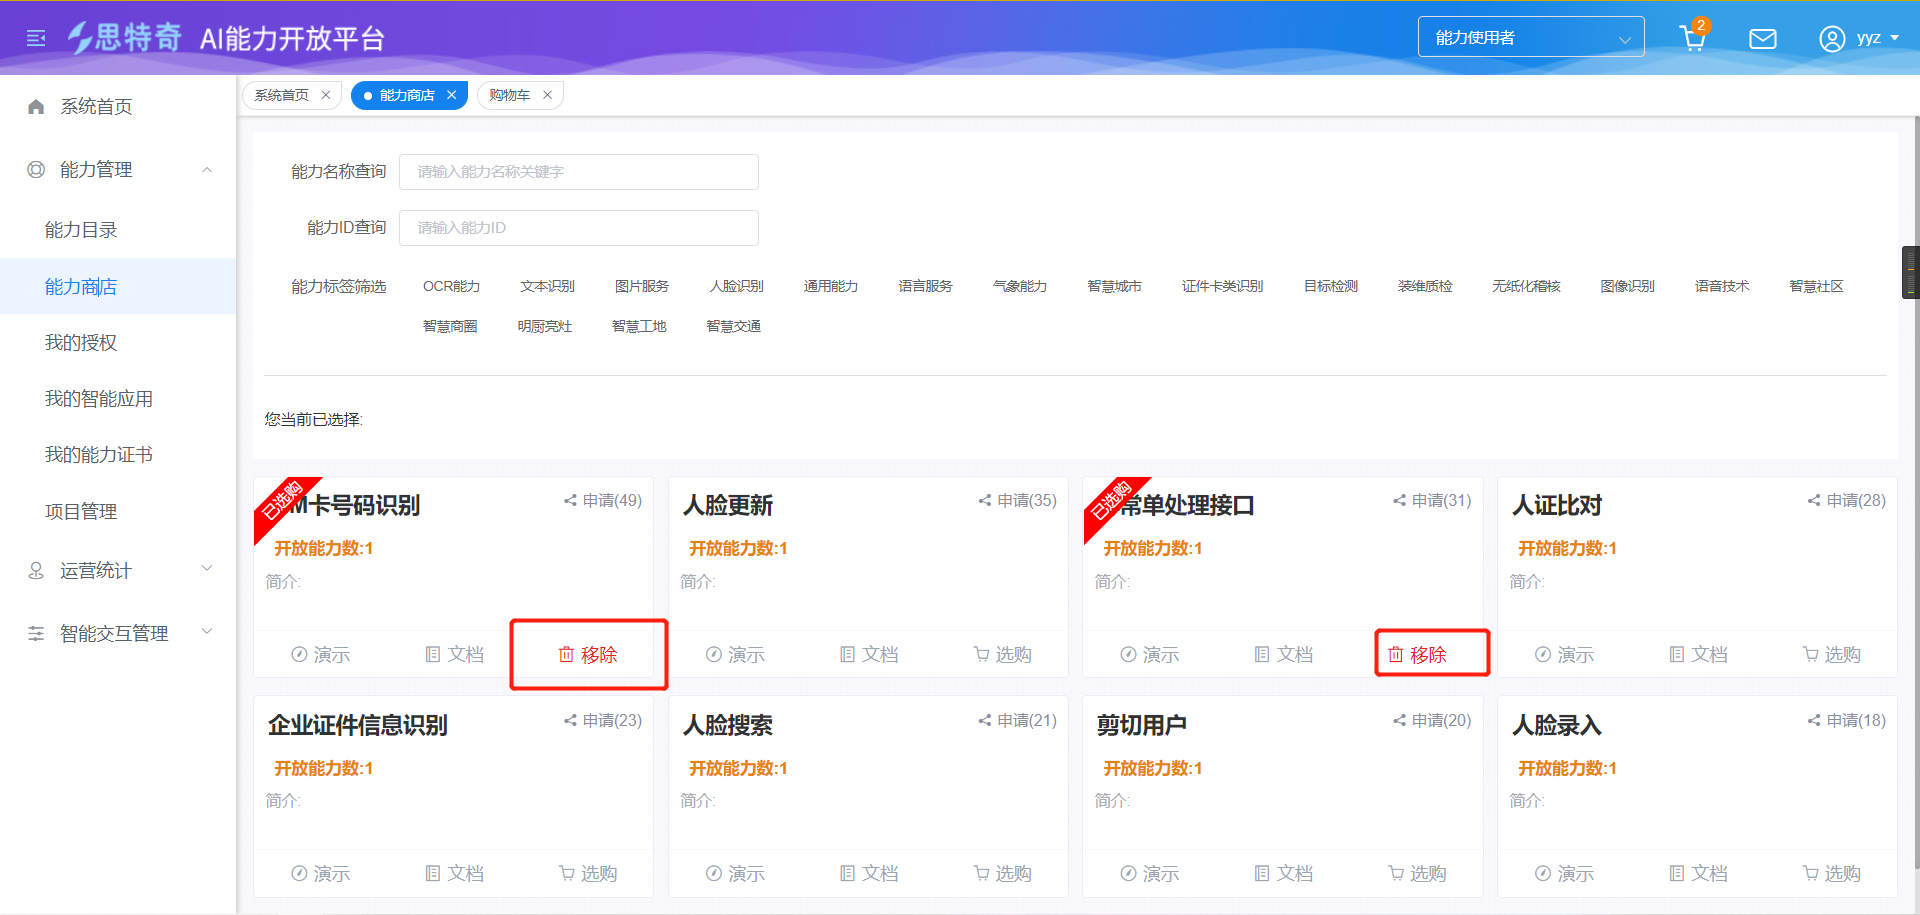Viewport: 1920px width, 915px height.
Task: Click 申请(35) on 人脸更新 card
Action: coord(1018,500)
